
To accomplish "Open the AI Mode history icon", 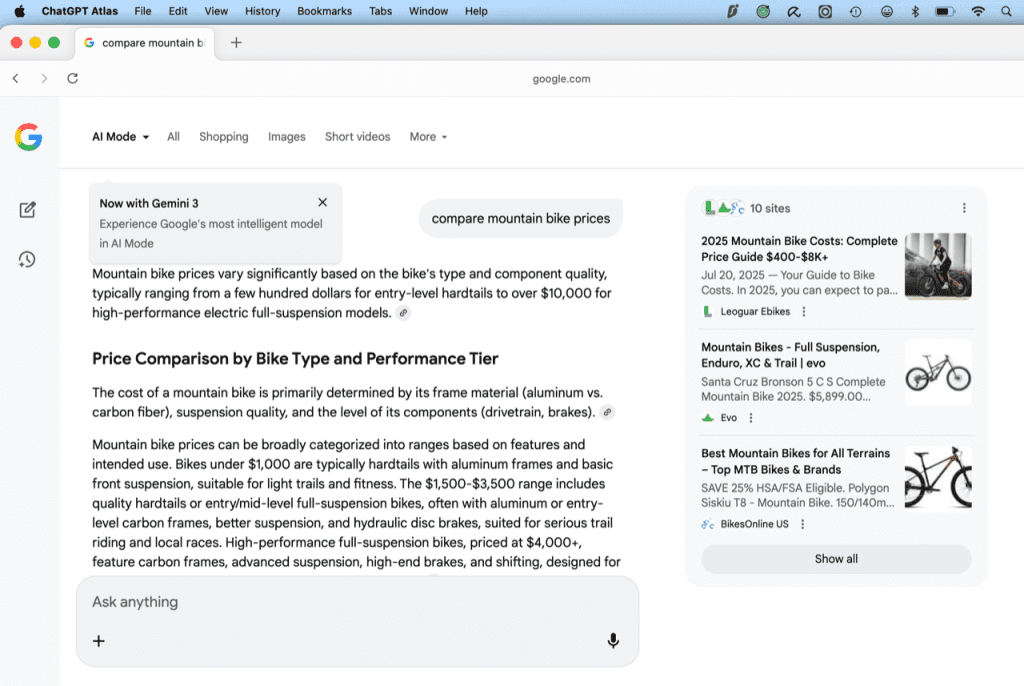I will [27, 259].
